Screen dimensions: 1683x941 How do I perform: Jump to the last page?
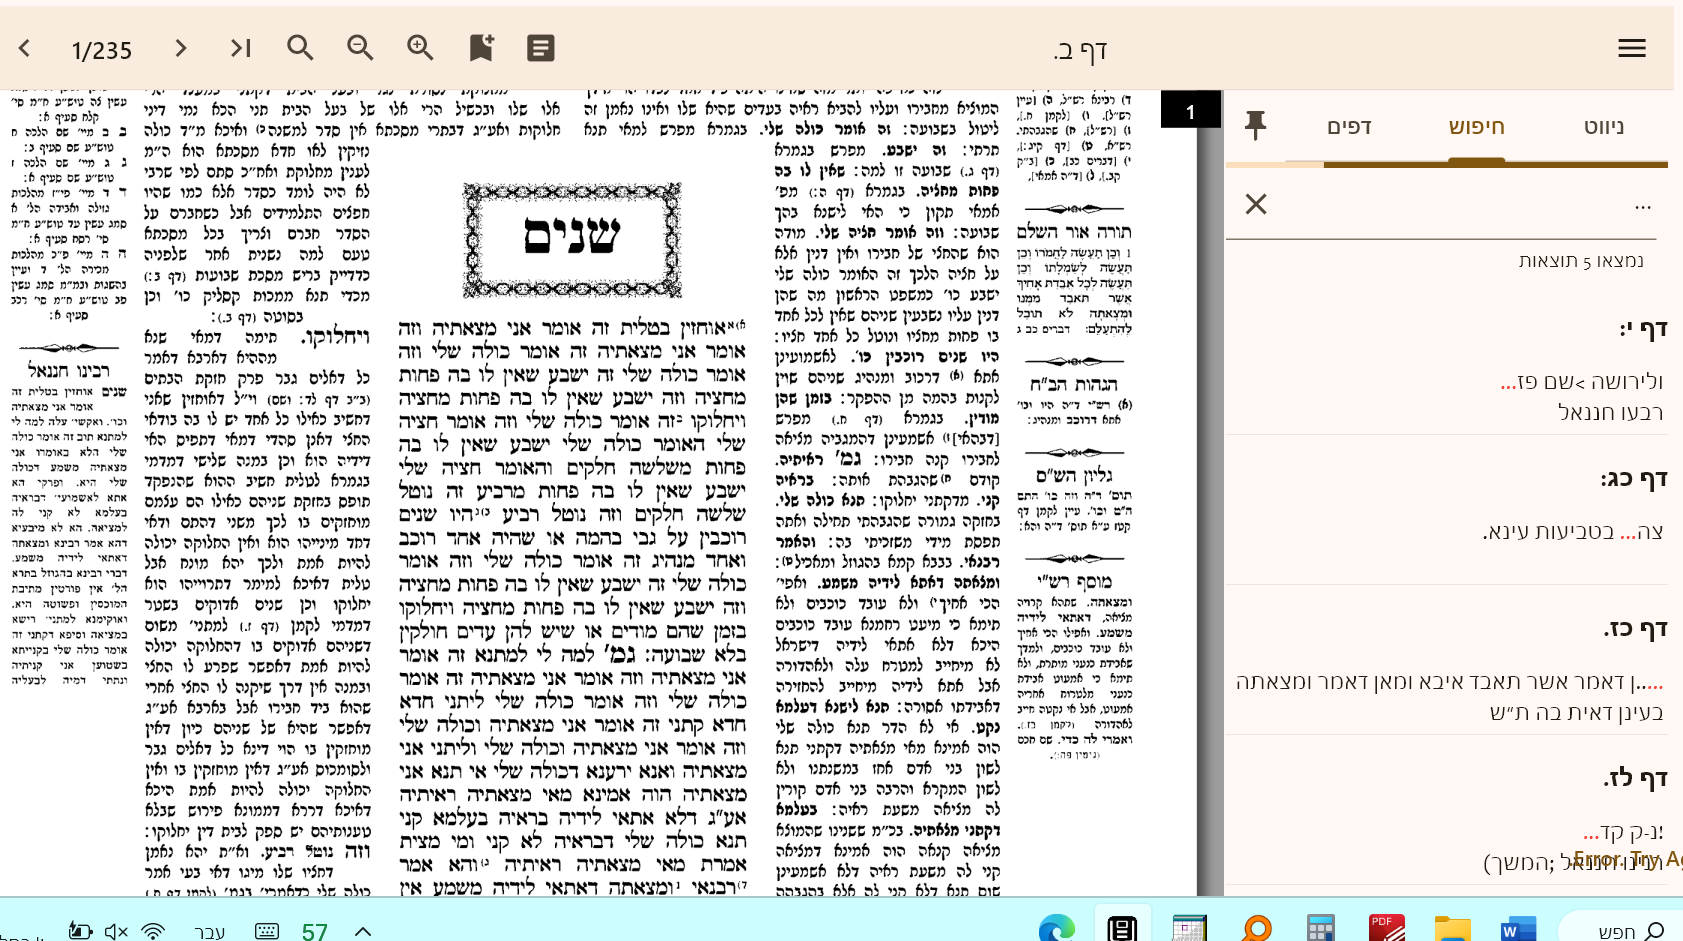tap(240, 48)
